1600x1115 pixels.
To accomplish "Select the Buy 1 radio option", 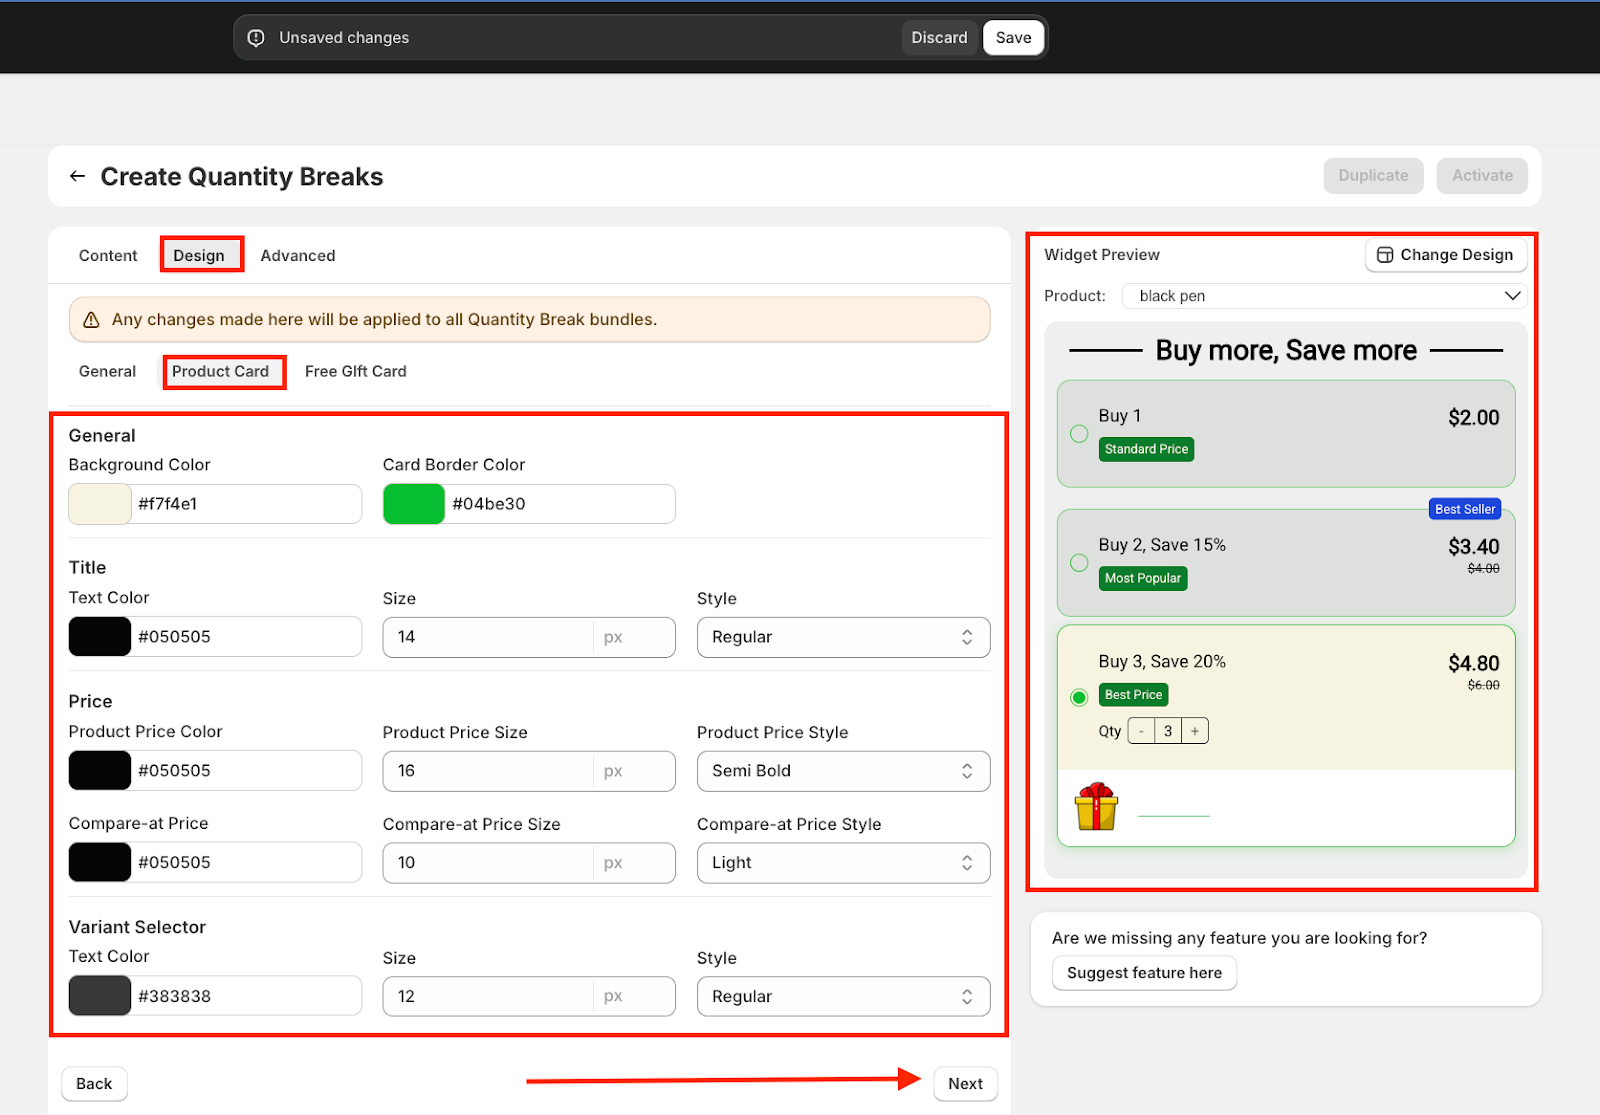I will [1079, 434].
